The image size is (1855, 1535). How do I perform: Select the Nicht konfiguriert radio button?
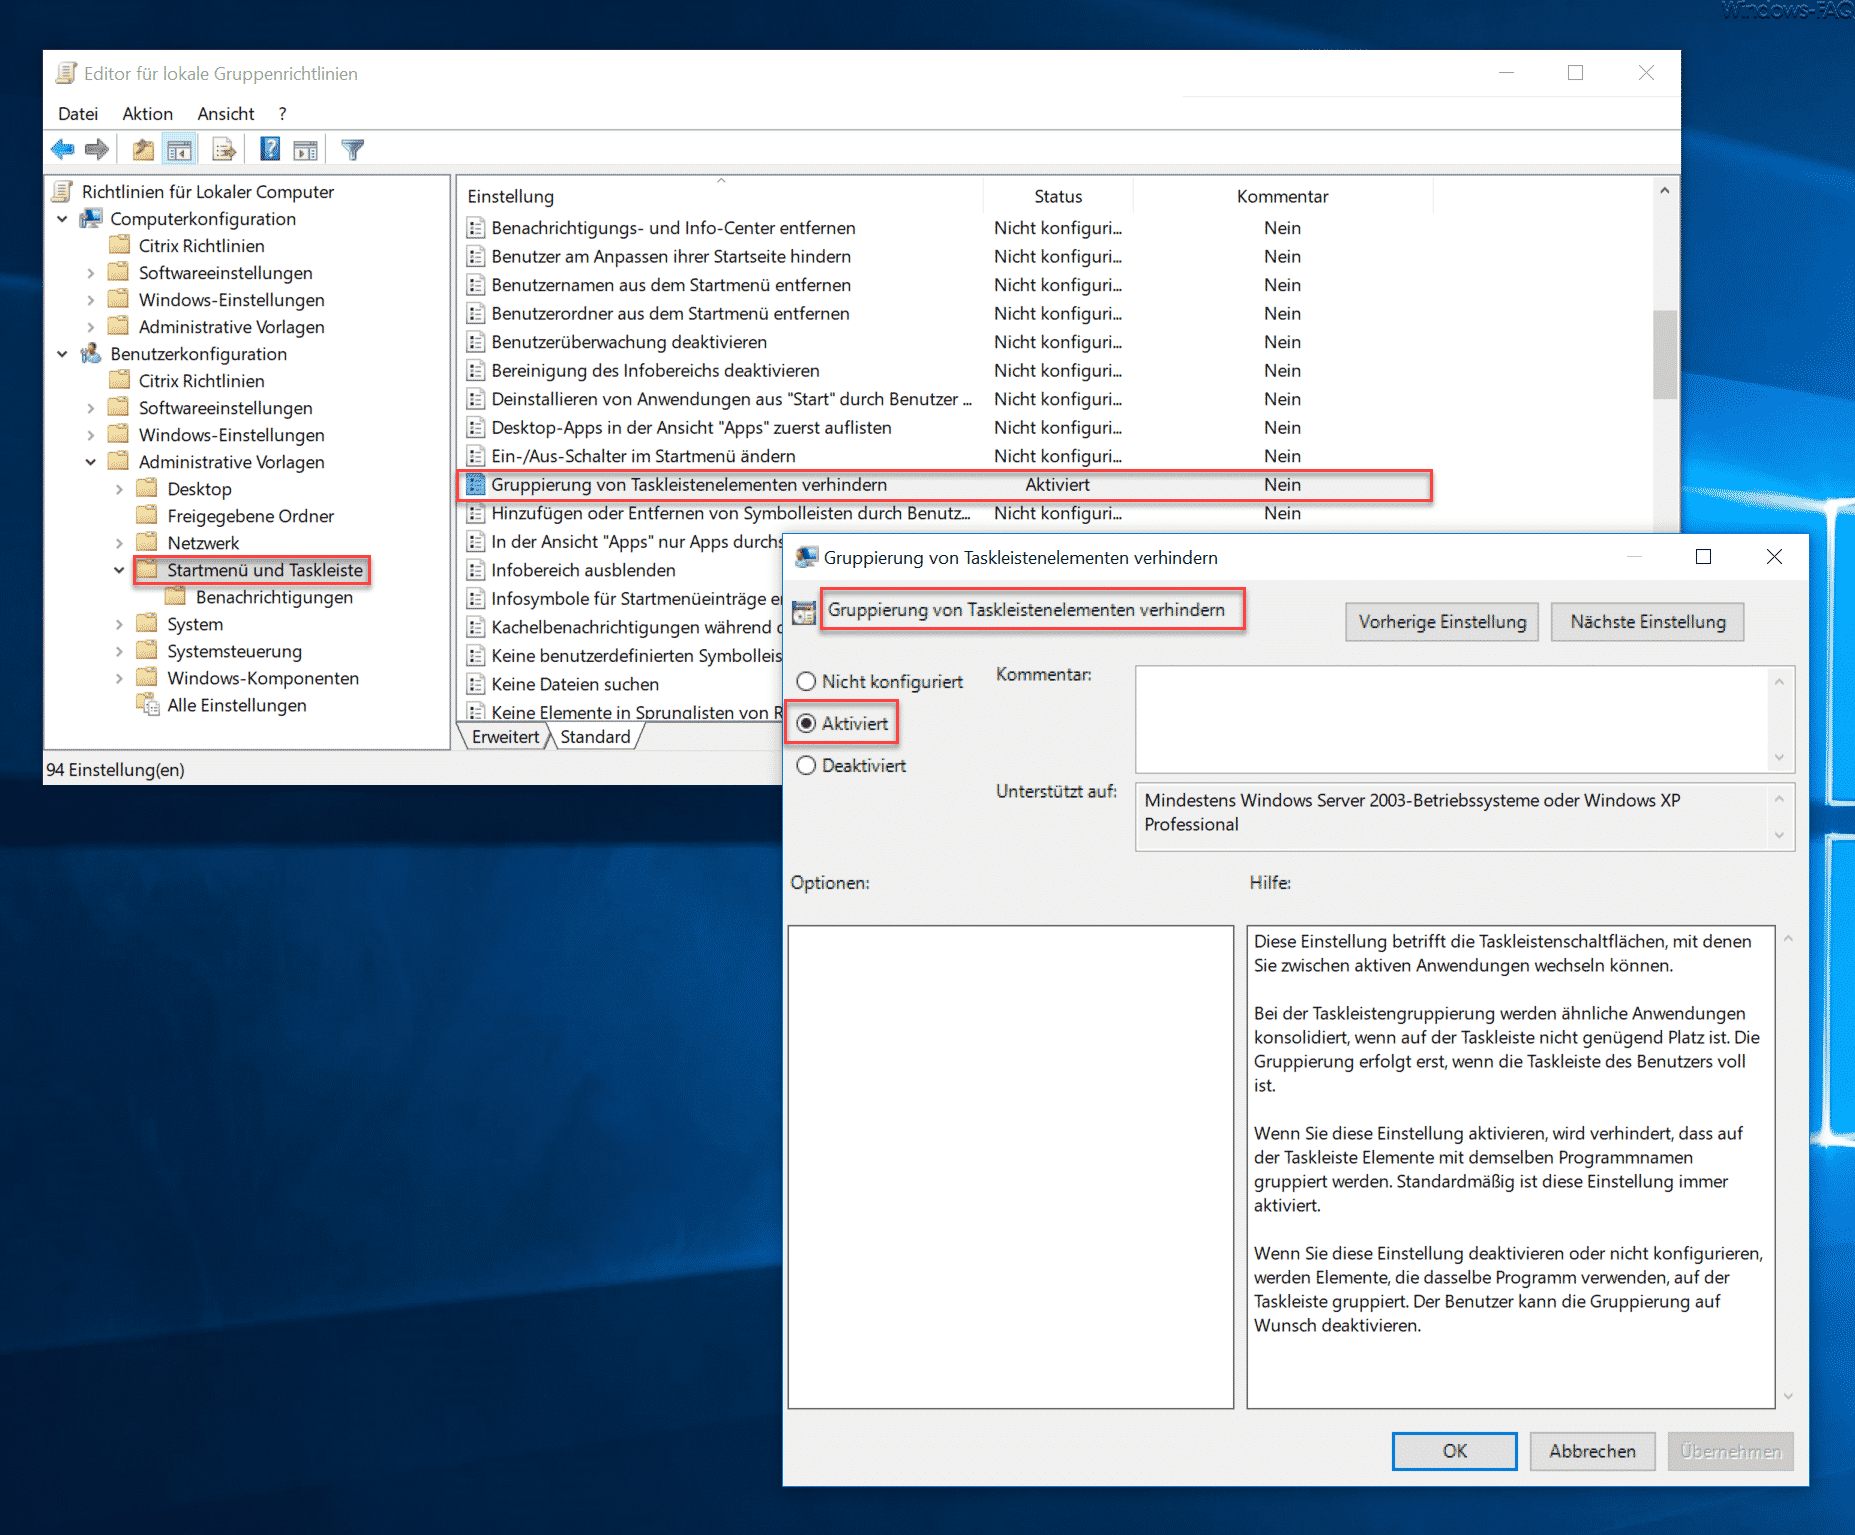(x=806, y=681)
